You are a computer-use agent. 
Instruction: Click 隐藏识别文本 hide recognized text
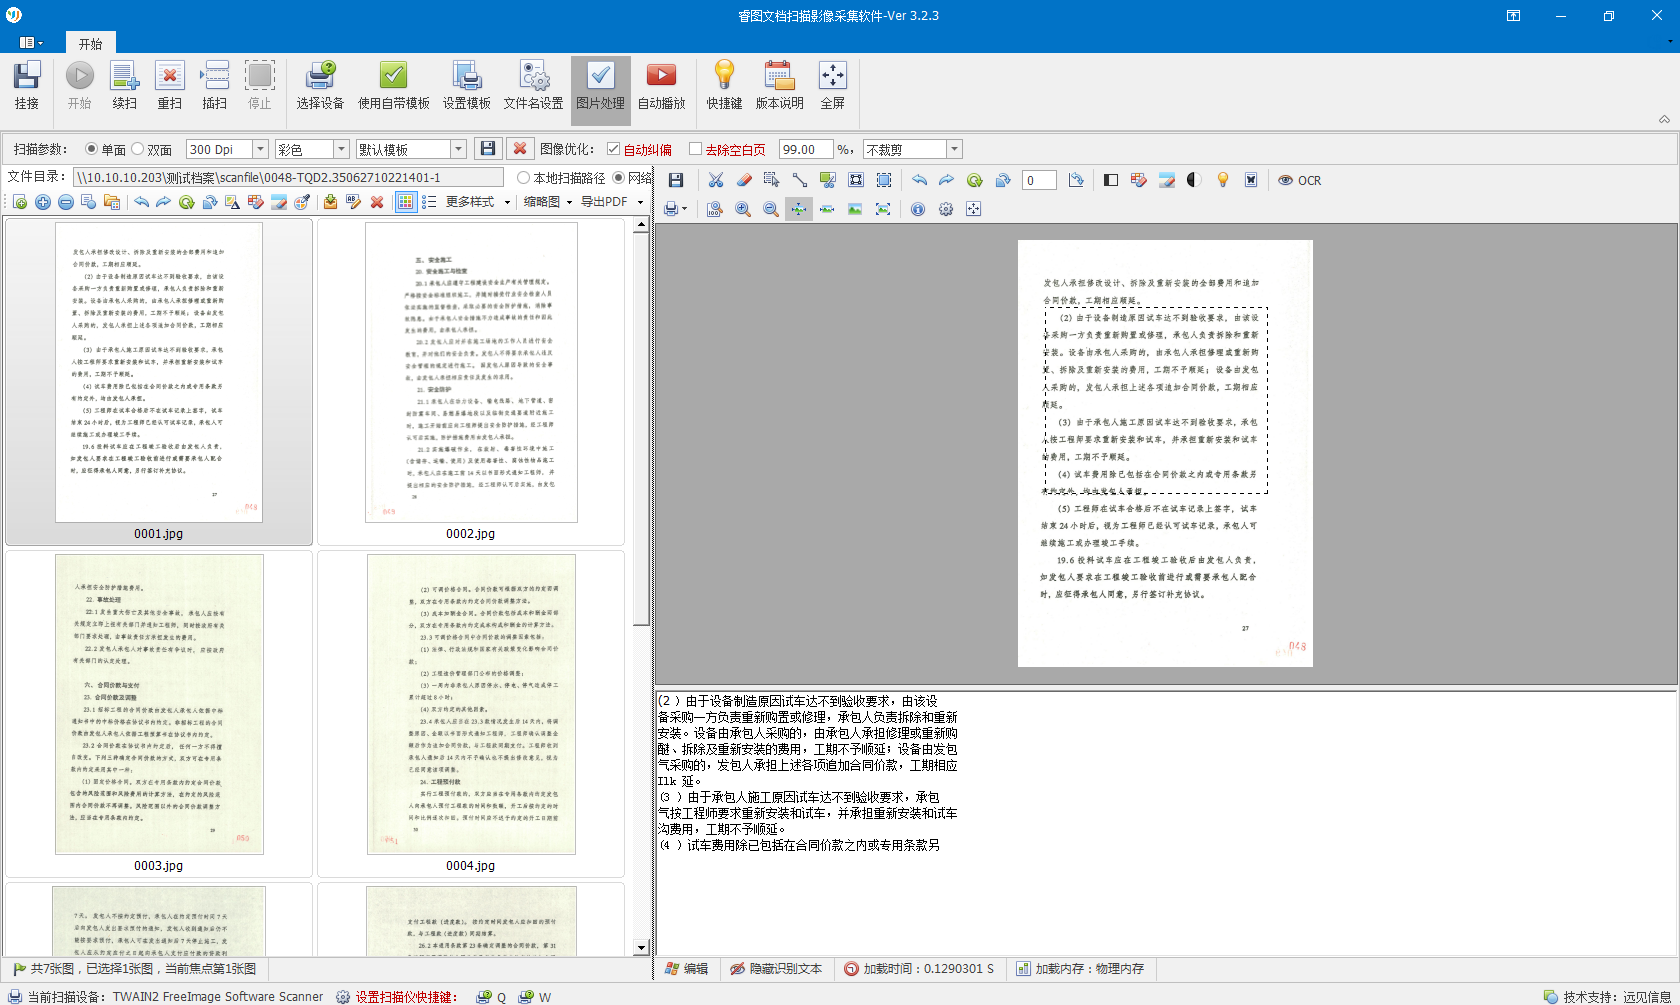(776, 969)
